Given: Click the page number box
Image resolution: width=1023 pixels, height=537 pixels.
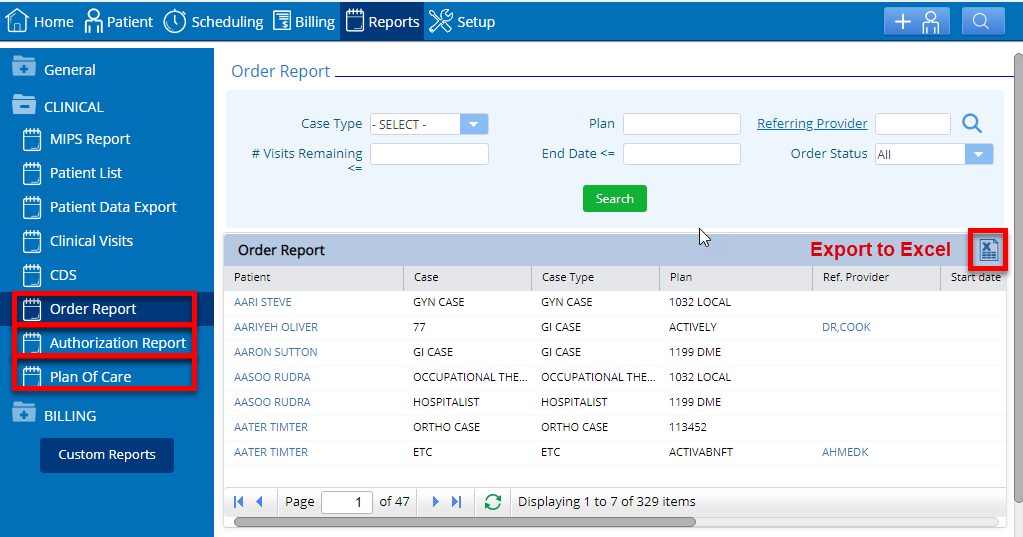Looking at the screenshot, I should click(346, 502).
